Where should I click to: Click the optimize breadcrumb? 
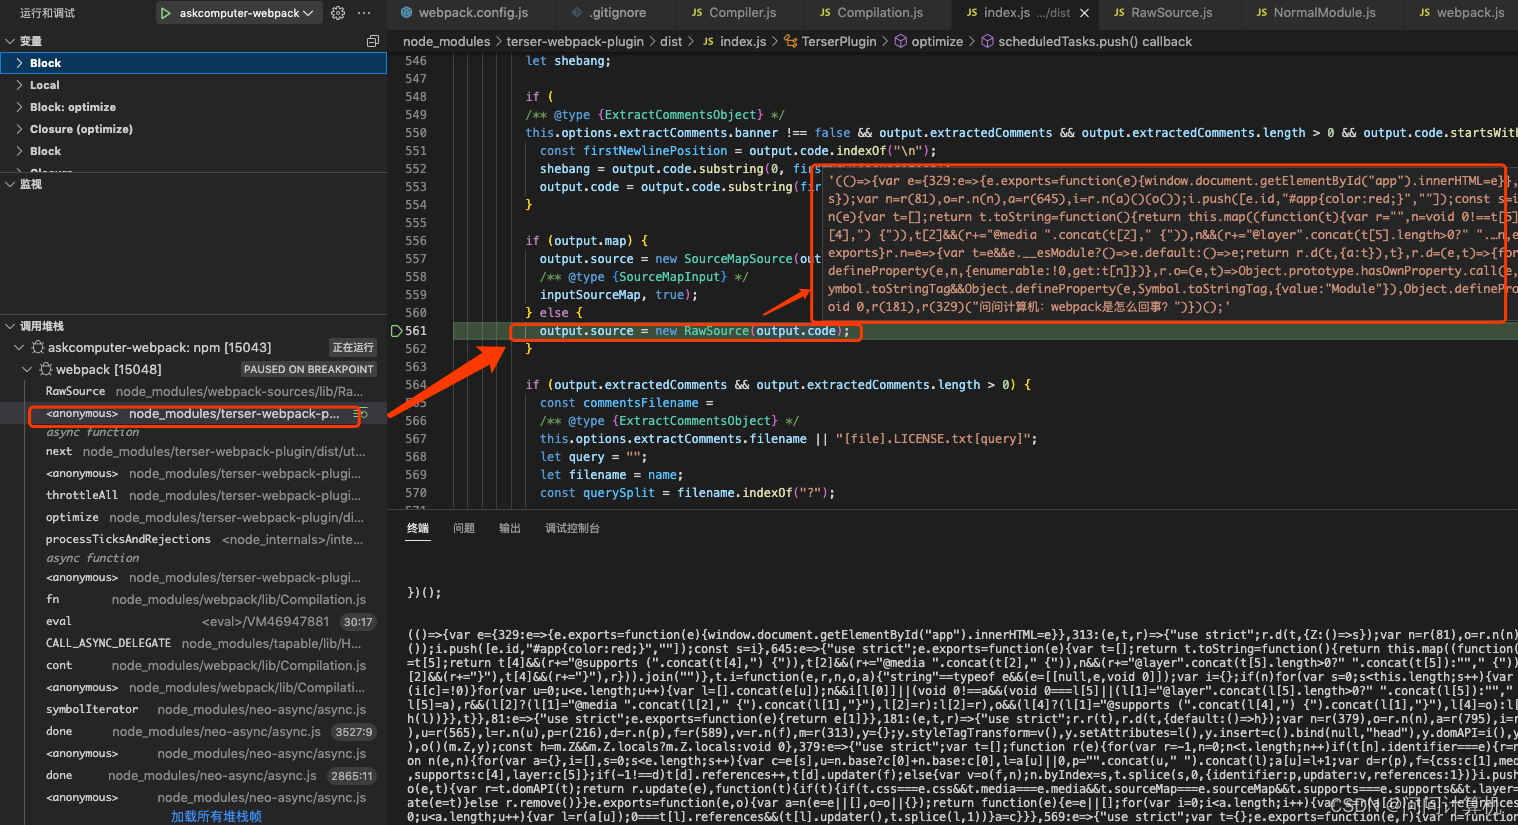937,41
